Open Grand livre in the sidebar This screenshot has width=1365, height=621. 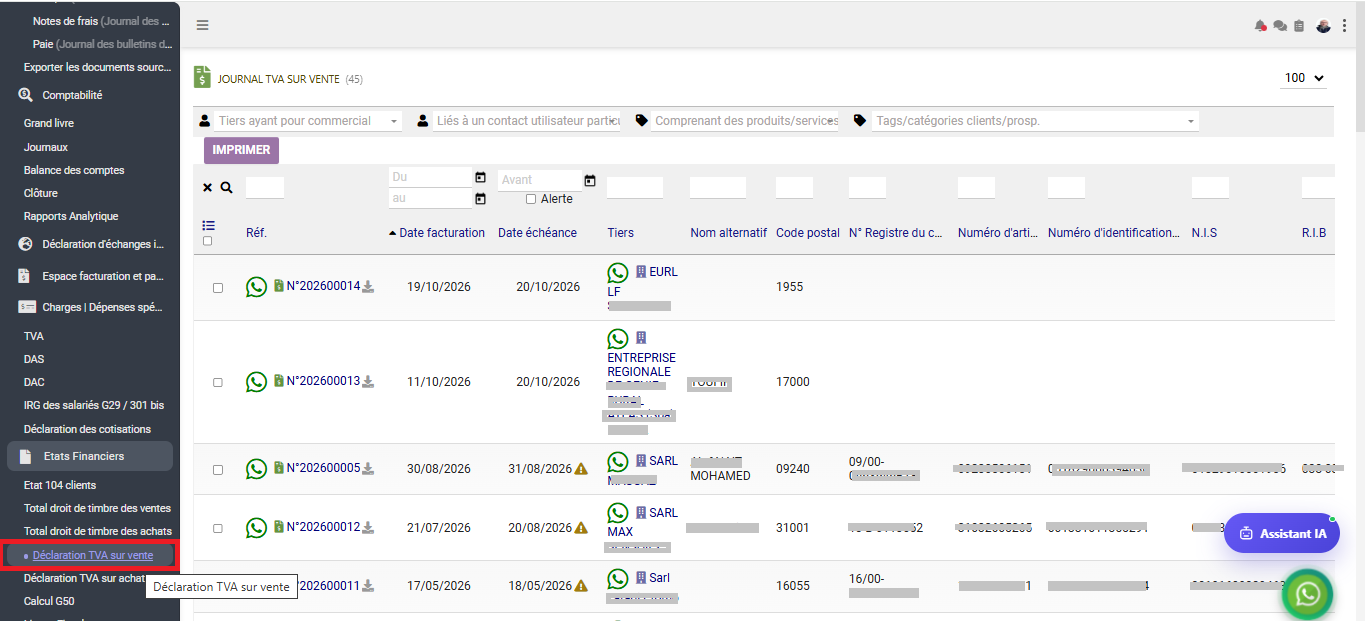49,123
